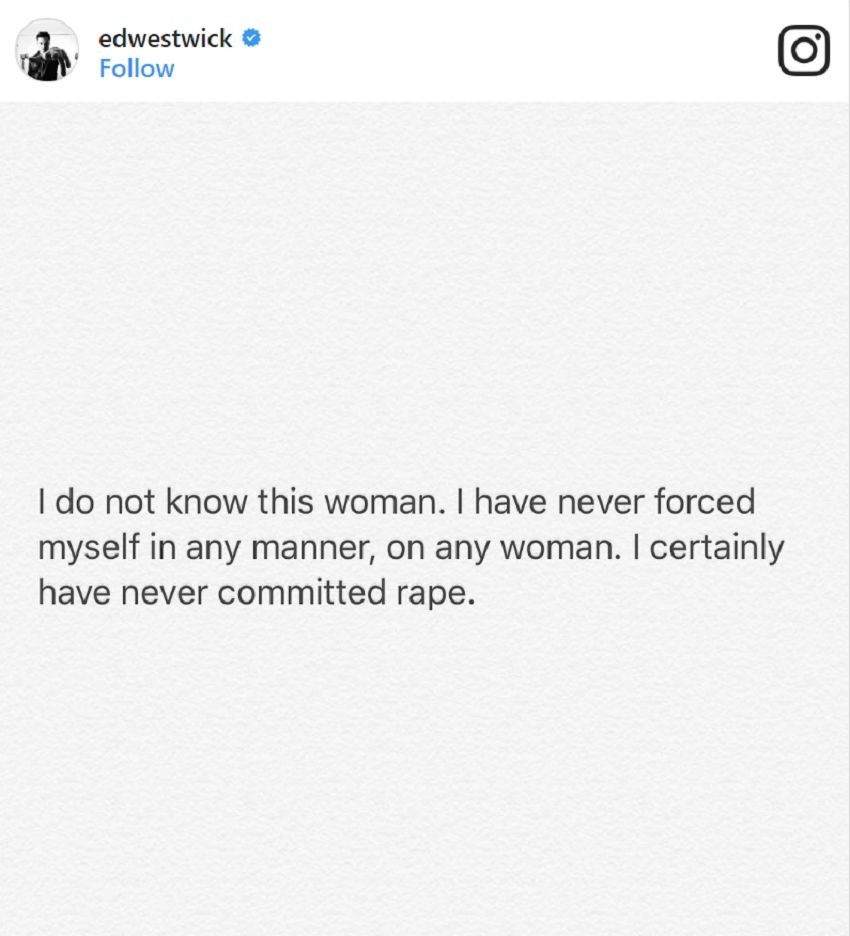This screenshot has height=936, width=850.
Task: Click the white header space beside the username
Action: point(500,50)
